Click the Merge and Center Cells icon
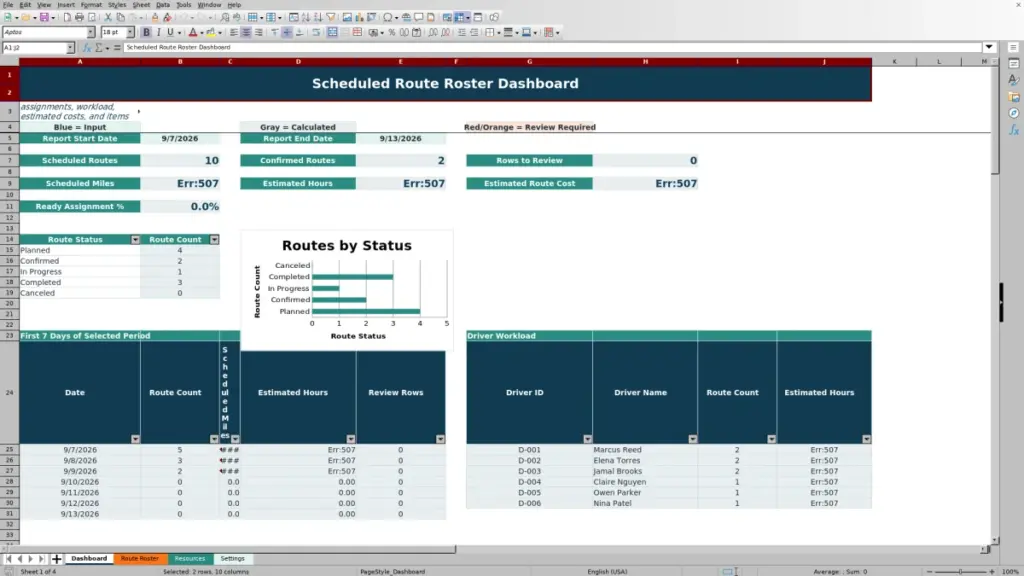Image resolution: width=1024 pixels, height=576 pixels. [332, 32]
